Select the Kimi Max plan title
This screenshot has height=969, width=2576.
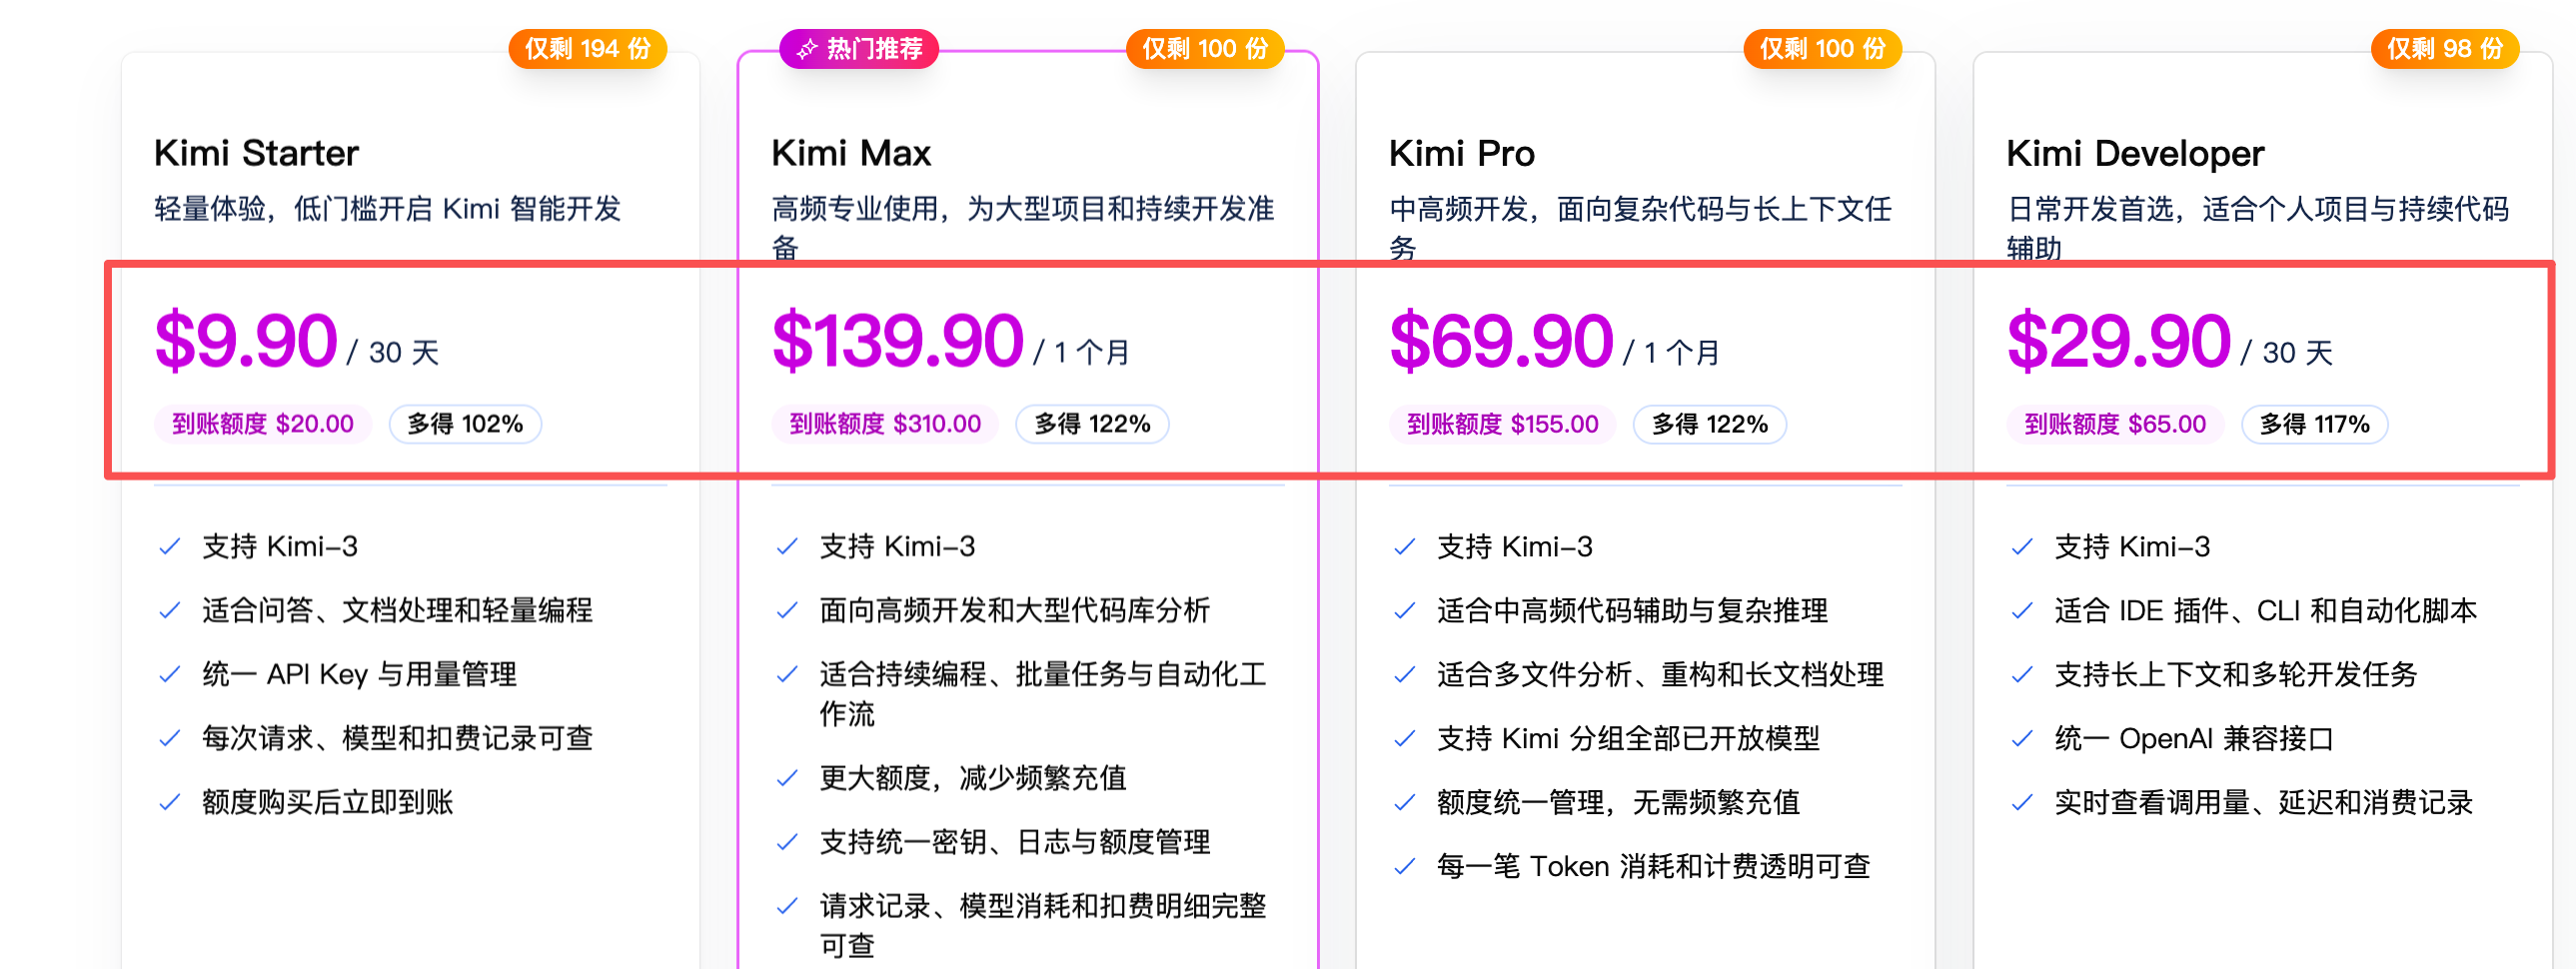pyautogui.click(x=851, y=153)
